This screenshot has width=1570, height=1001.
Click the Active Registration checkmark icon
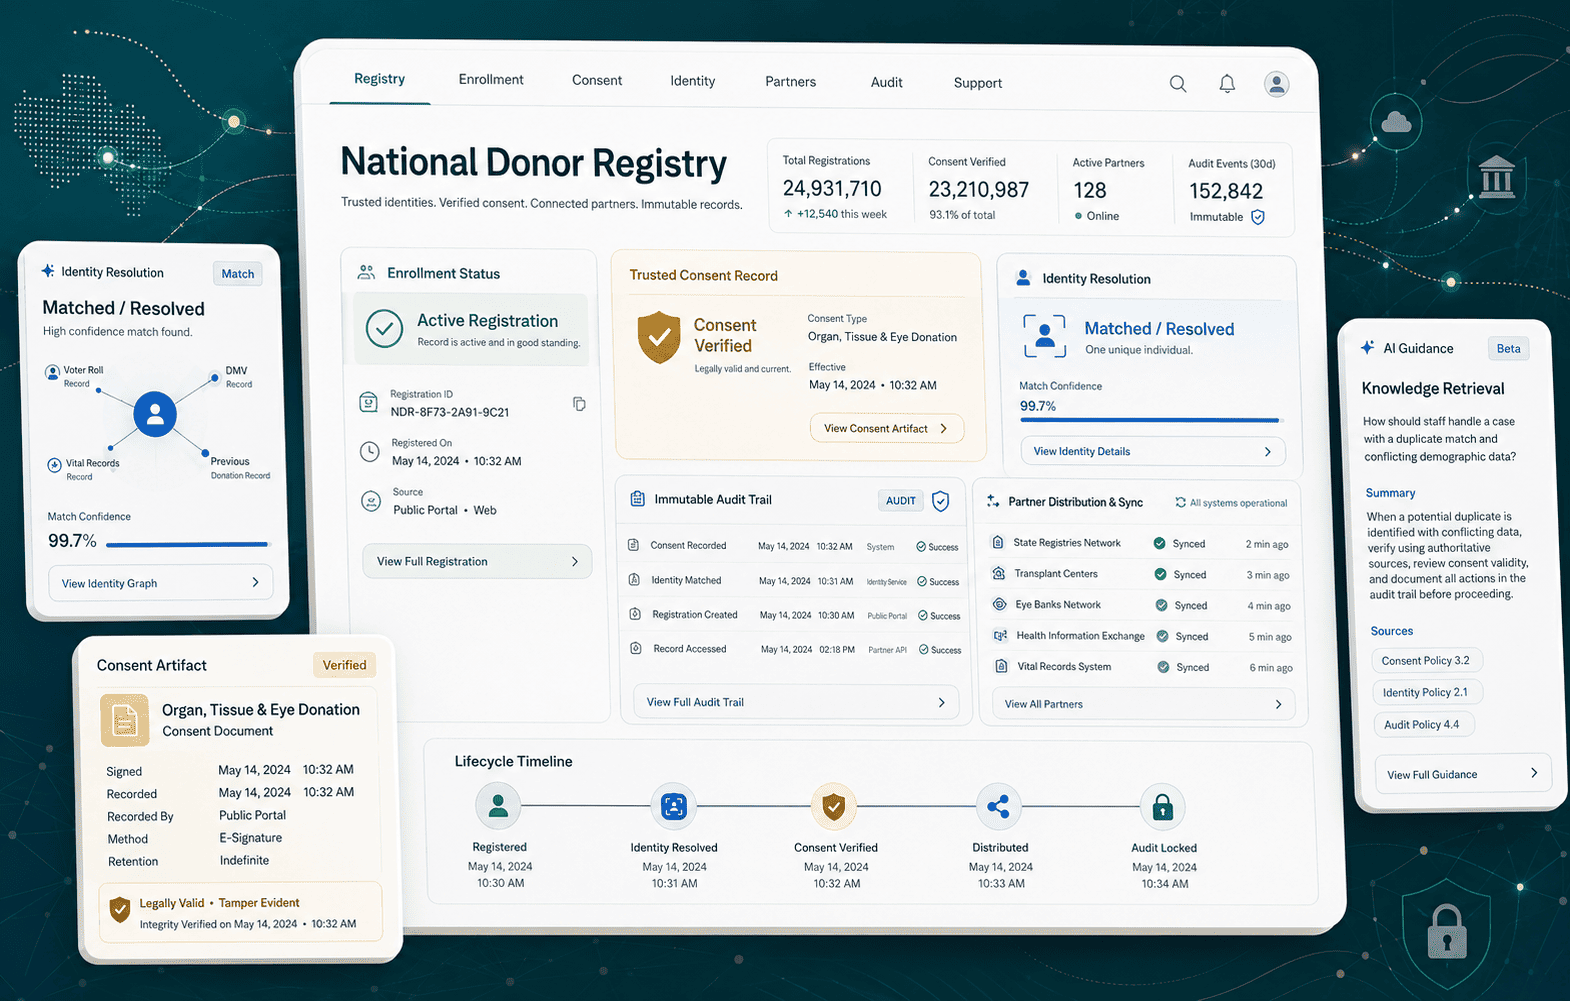point(384,328)
